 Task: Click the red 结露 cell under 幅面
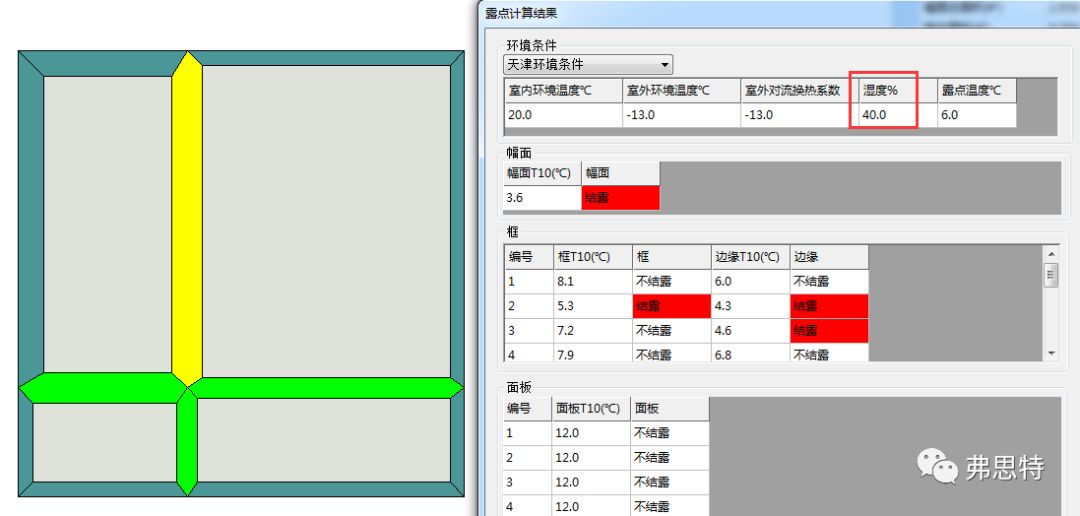[620, 198]
